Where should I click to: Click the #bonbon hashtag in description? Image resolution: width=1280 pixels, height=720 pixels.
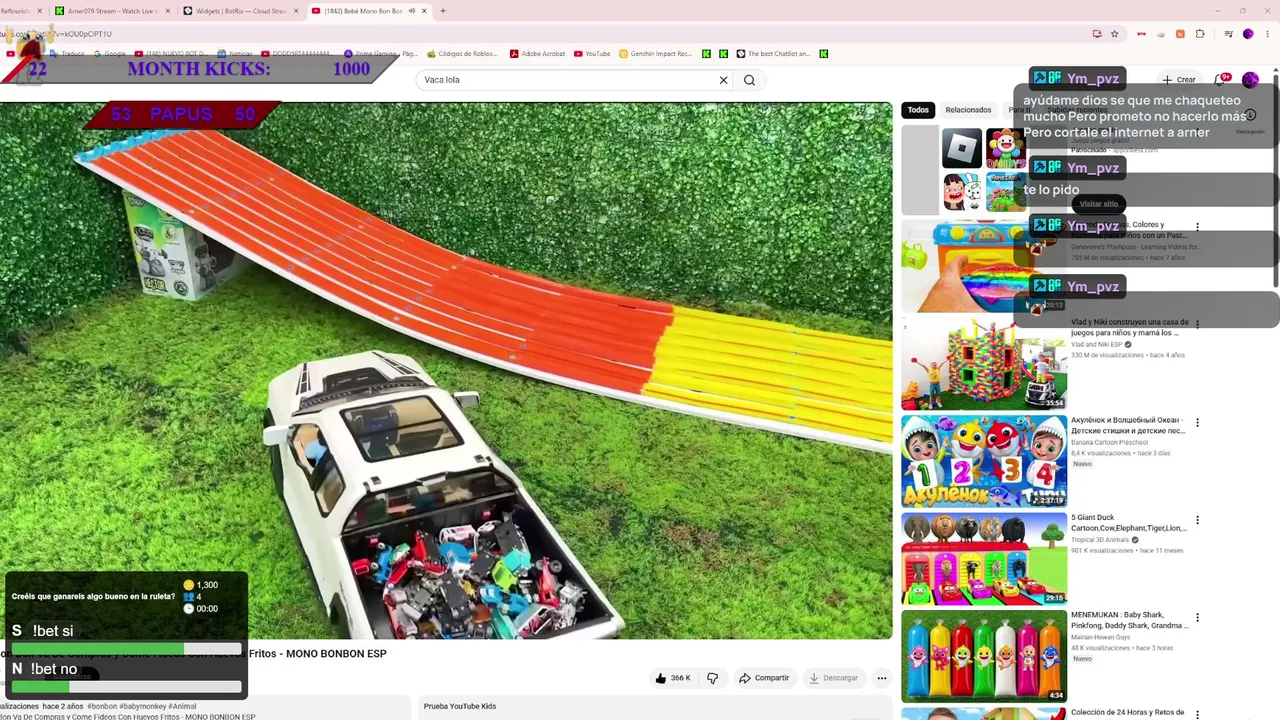[x=102, y=707]
